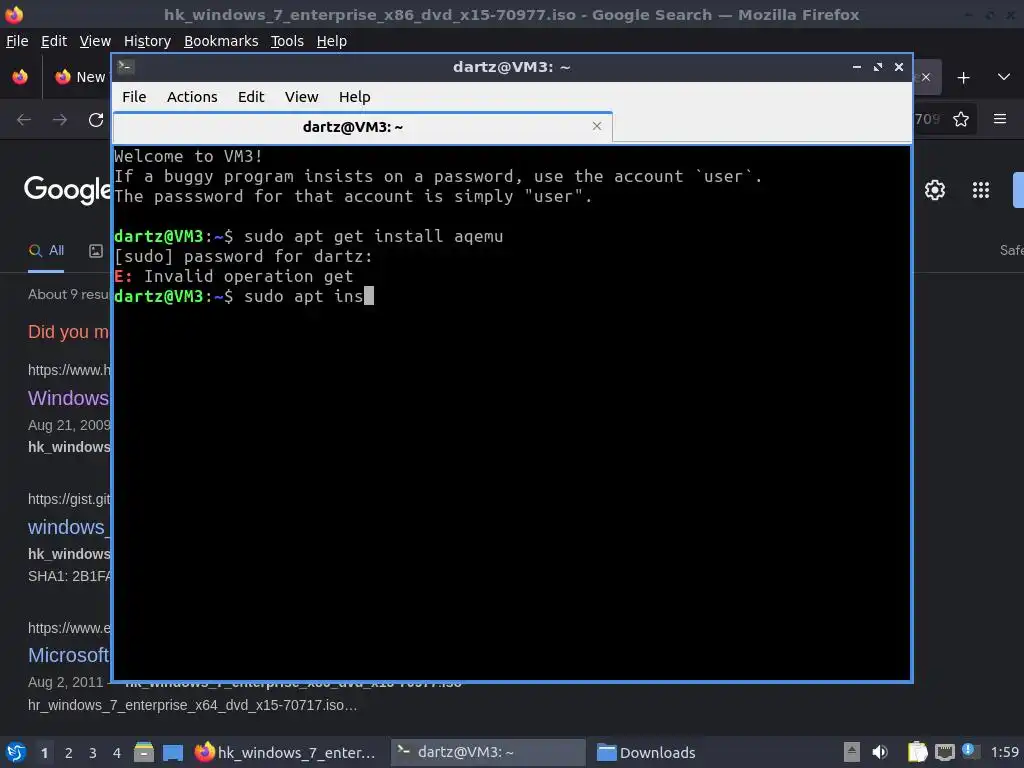Viewport: 1024px width, 768px height.
Task: Open the terminal Edit menu
Action: click(x=251, y=97)
